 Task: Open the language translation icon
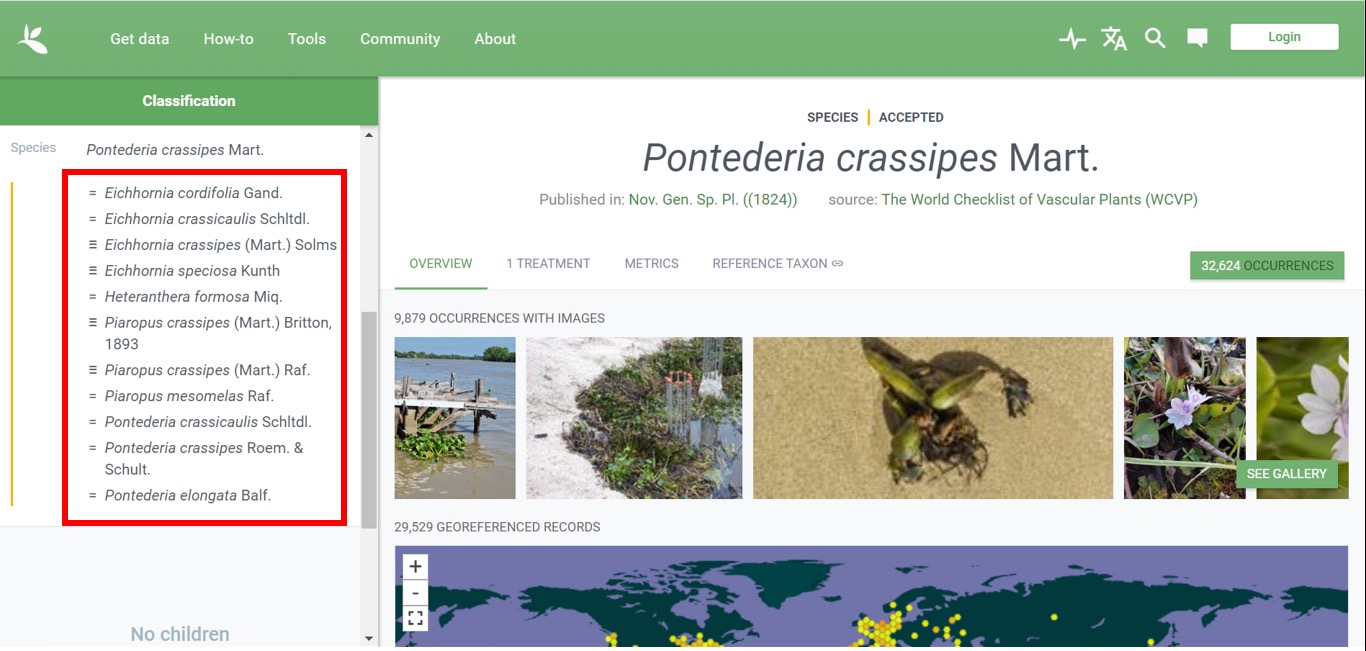pos(1114,39)
